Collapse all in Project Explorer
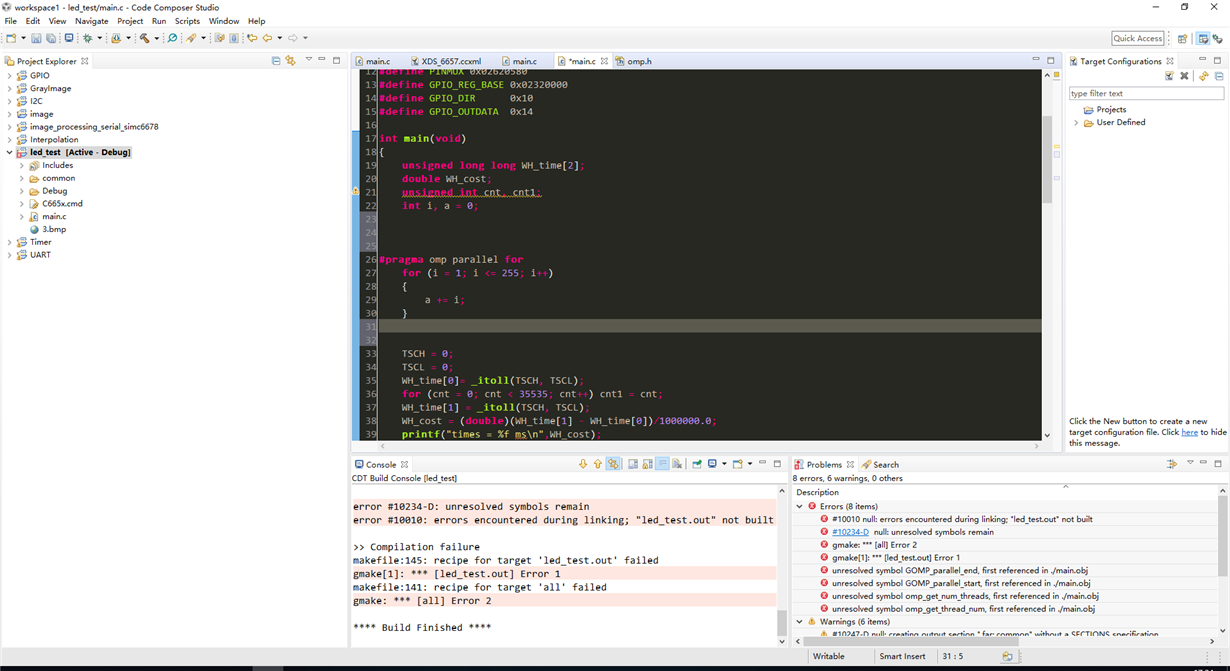The image size is (1230, 671). pos(276,61)
